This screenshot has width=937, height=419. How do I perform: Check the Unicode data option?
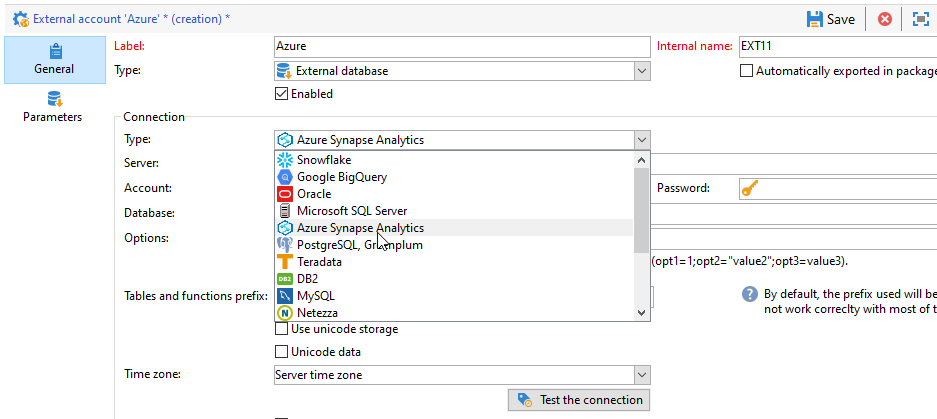point(281,352)
